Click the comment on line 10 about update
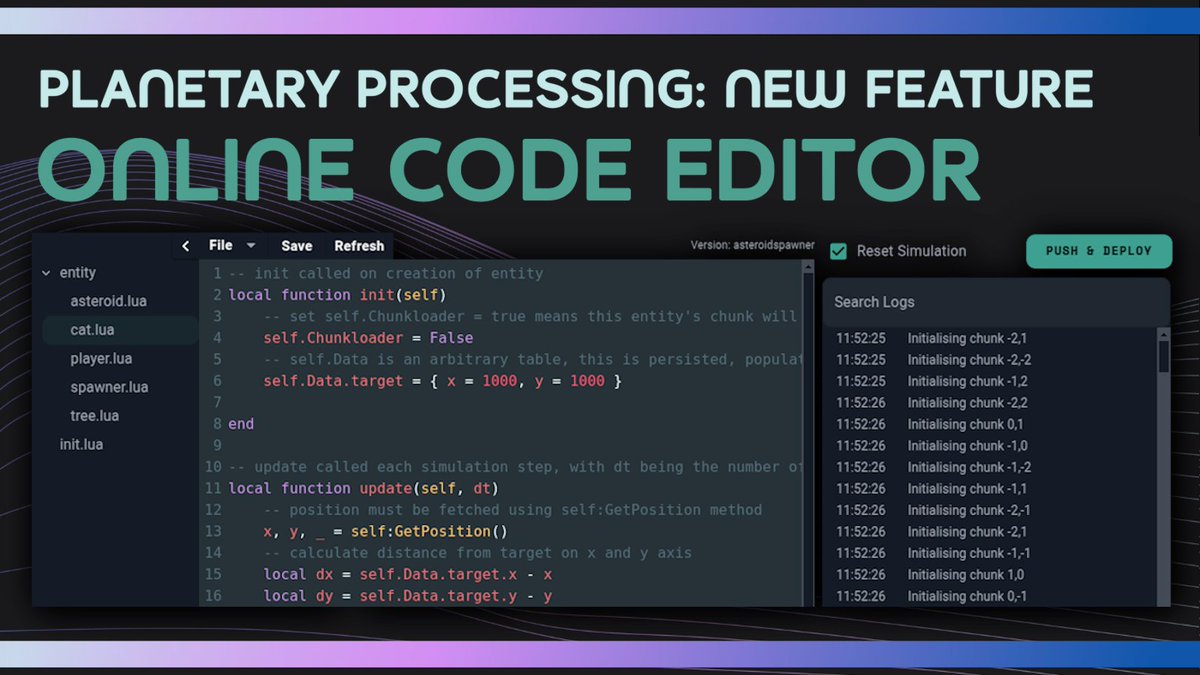The image size is (1200, 675). [515, 467]
